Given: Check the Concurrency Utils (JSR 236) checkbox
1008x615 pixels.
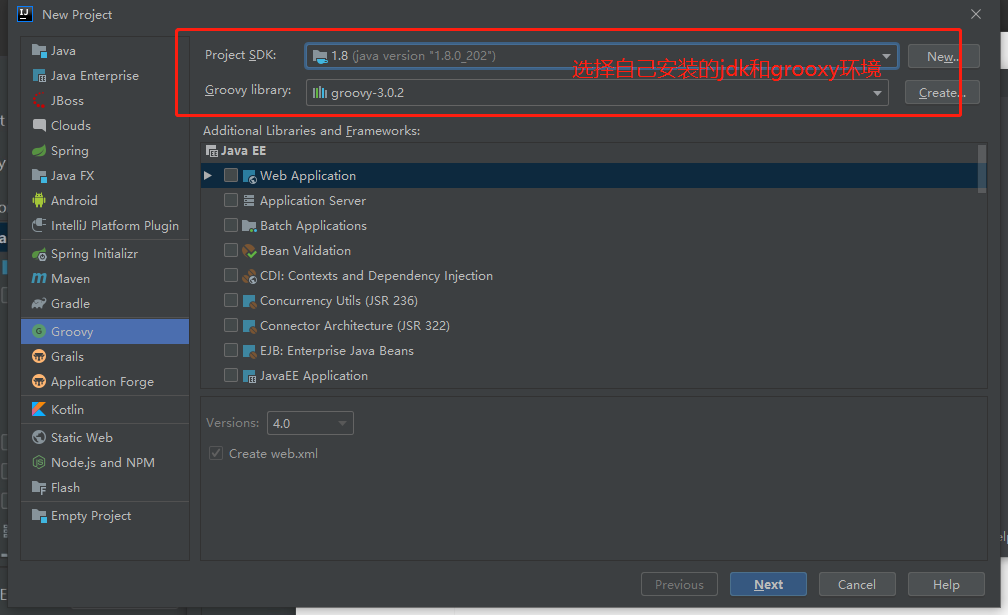Looking at the screenshot, I should [x=231, y=300].
